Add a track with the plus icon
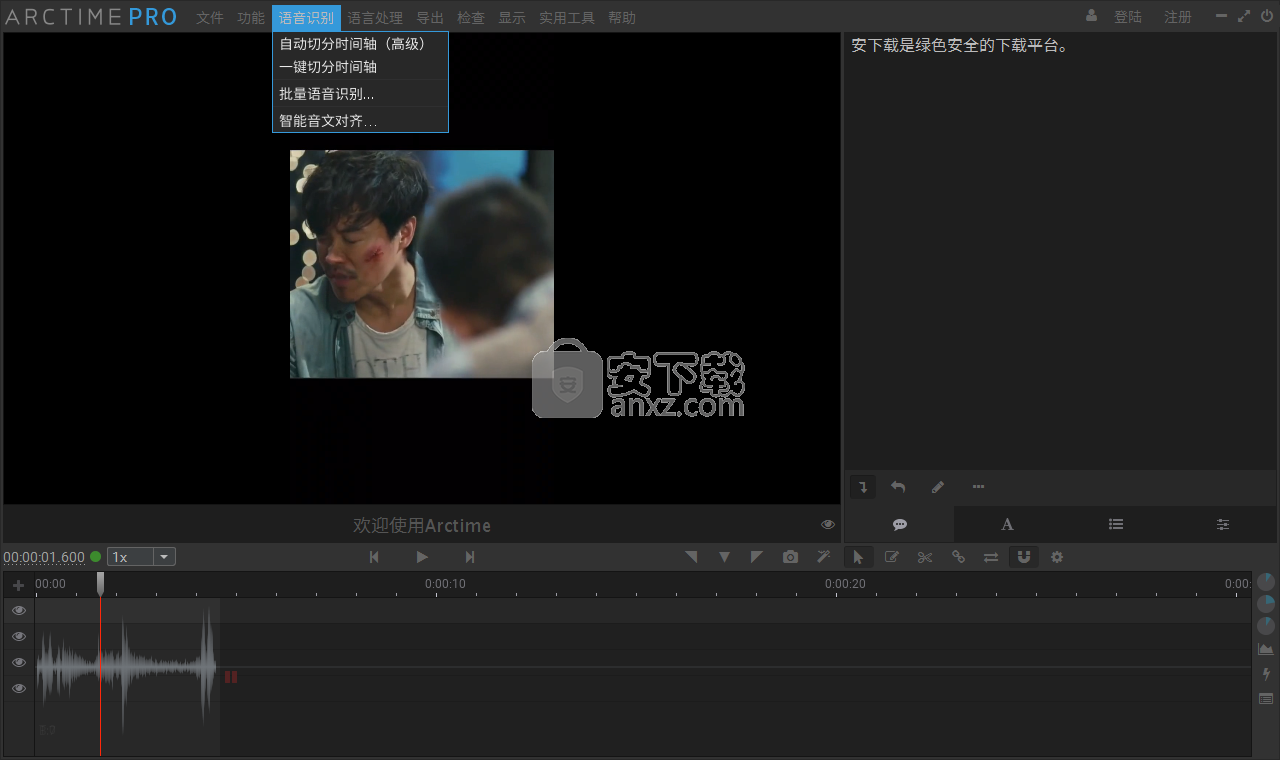This screenshot has width=1280, height=760. click(x=18, y=585)
